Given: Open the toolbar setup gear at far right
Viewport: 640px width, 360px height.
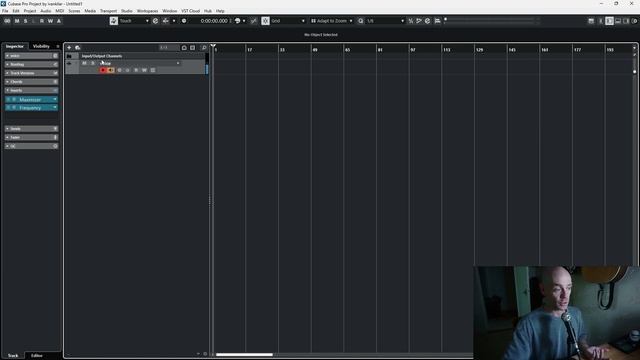Looking at the screenshot, I should (634, 21).
